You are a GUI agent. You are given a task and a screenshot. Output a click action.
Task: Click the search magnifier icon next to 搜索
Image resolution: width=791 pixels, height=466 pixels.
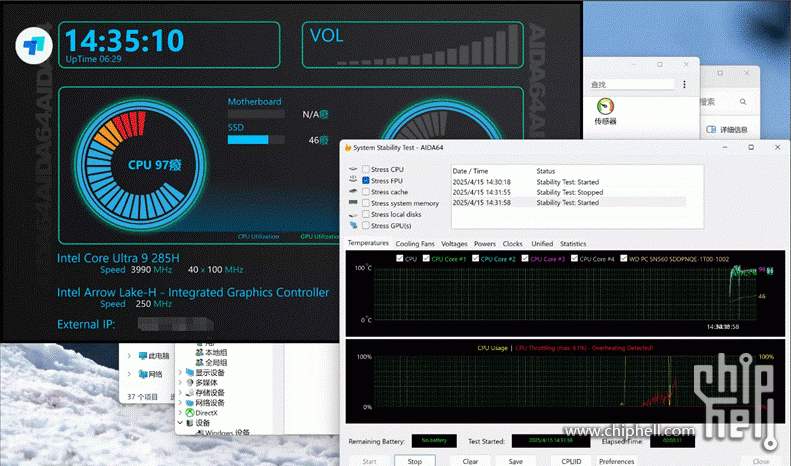pos(743,102)
